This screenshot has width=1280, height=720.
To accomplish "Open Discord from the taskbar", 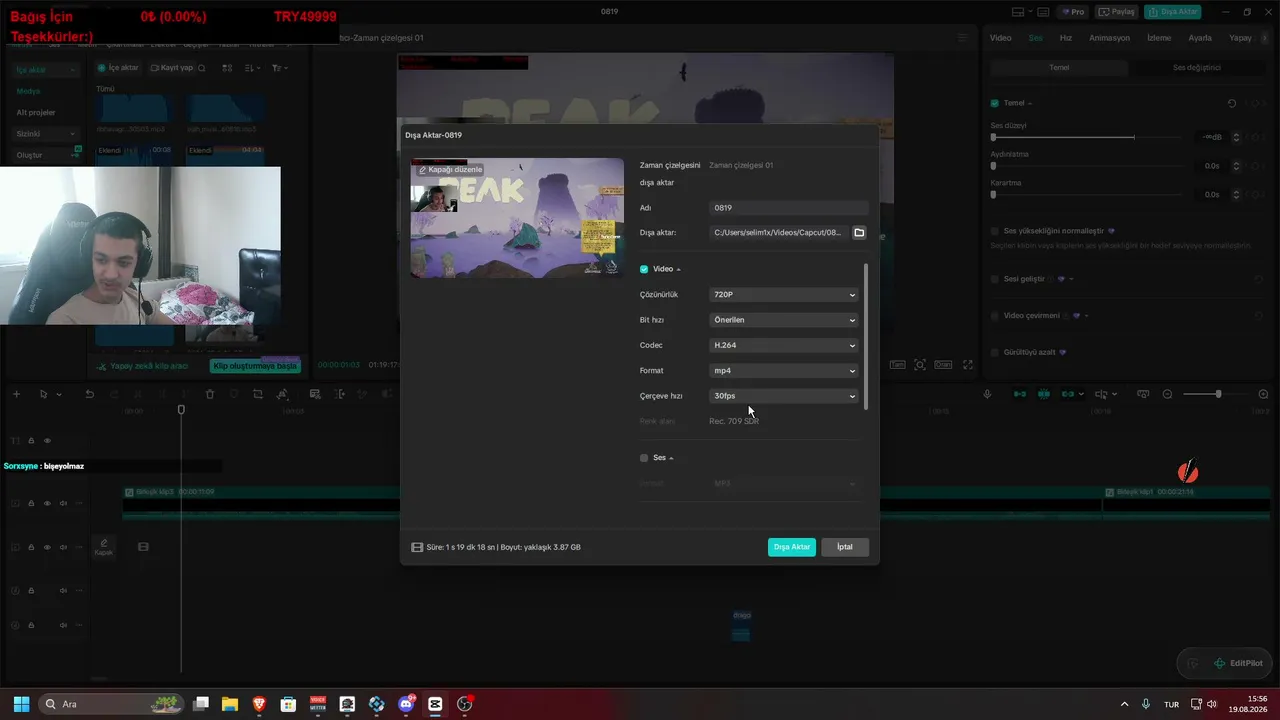I will (x=406, y=704).
